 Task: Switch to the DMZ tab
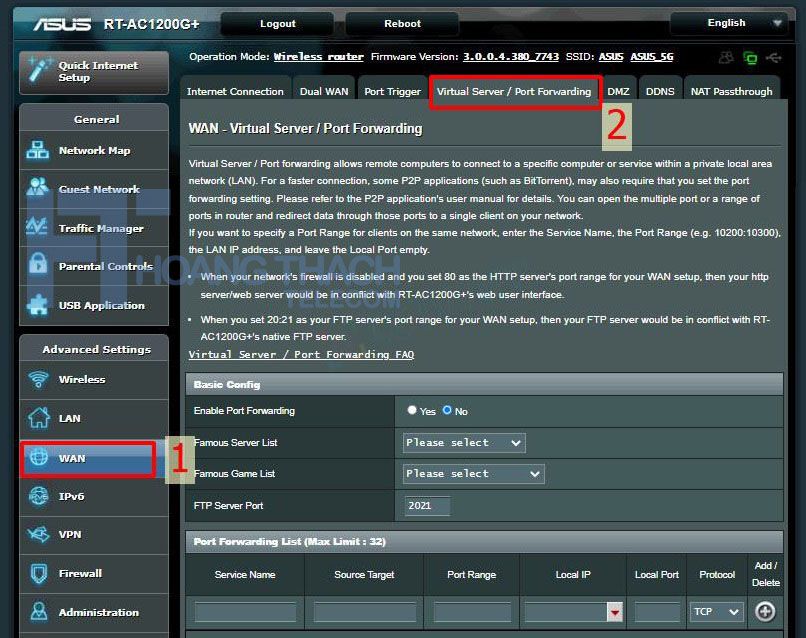[618, 92]
